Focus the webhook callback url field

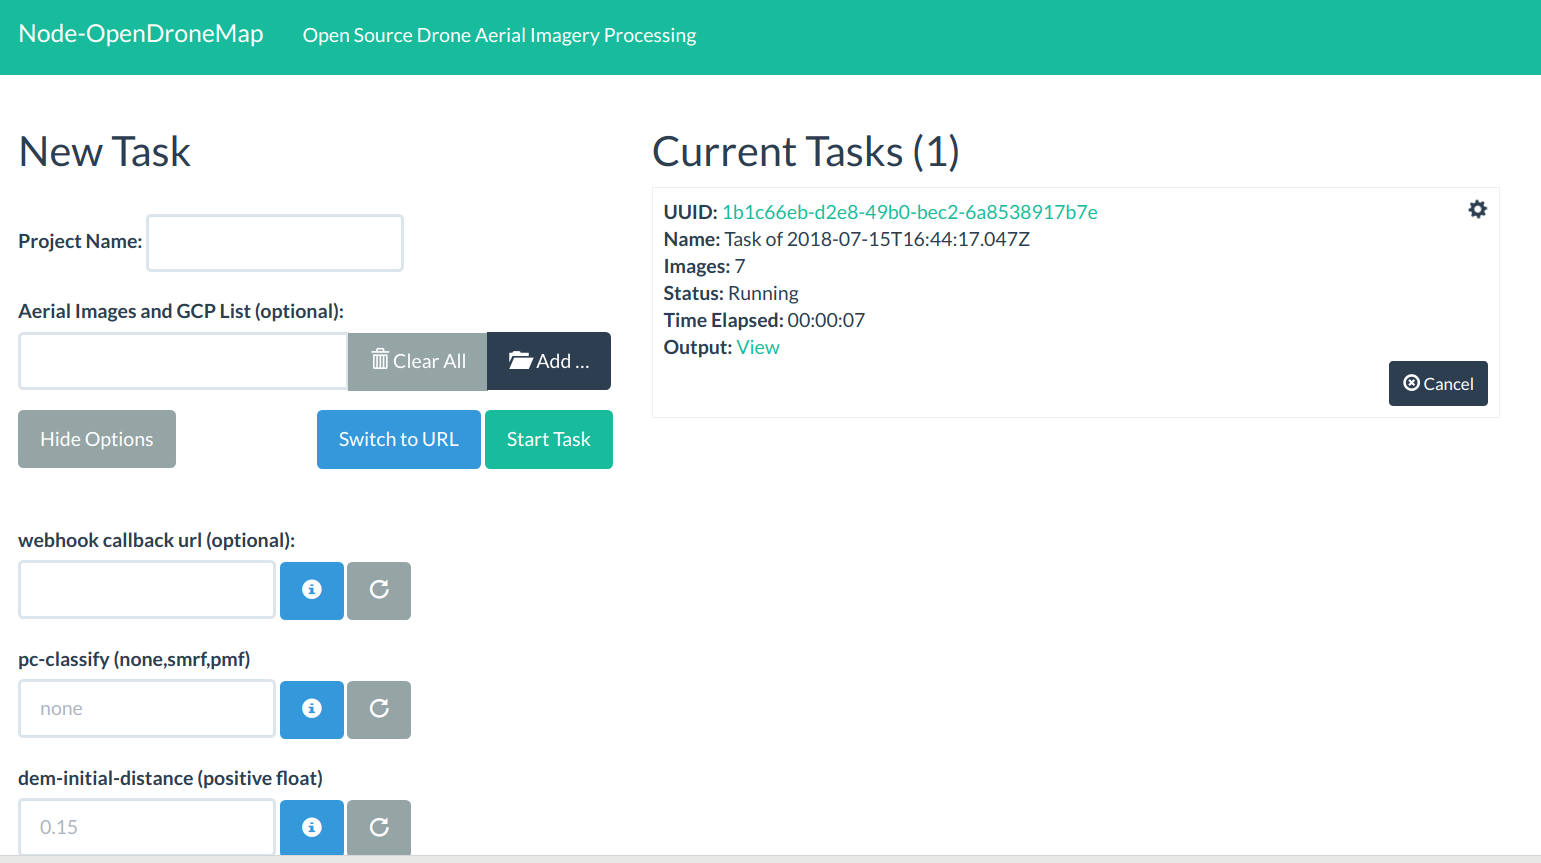pyautogui.click(x=147, y=590)
